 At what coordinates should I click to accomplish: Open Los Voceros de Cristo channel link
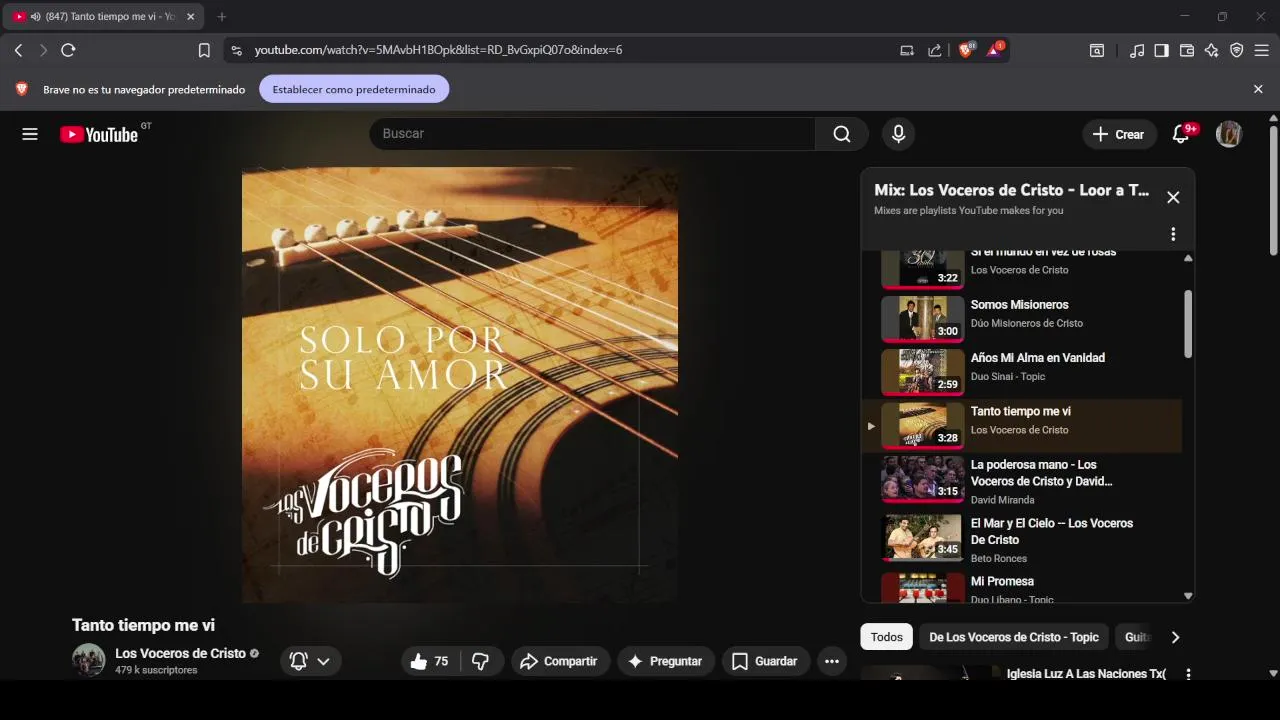coord(180,653)
